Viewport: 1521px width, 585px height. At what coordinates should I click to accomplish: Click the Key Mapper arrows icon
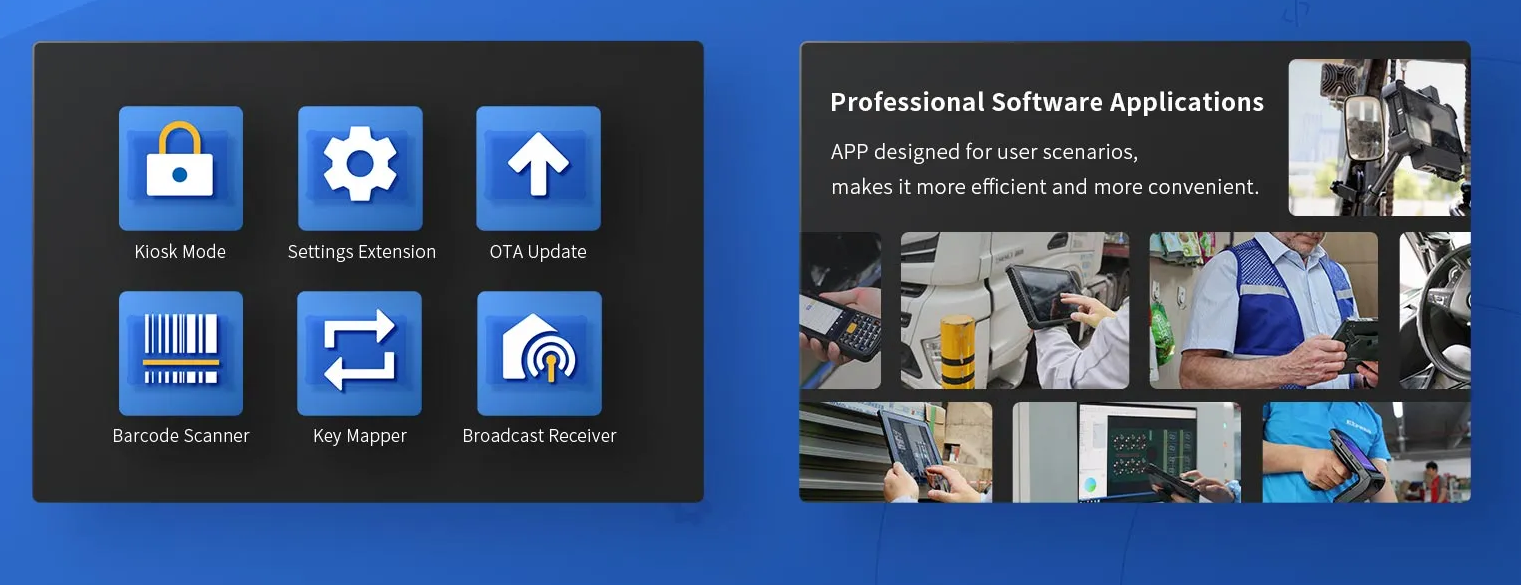(x=360, y=353)
